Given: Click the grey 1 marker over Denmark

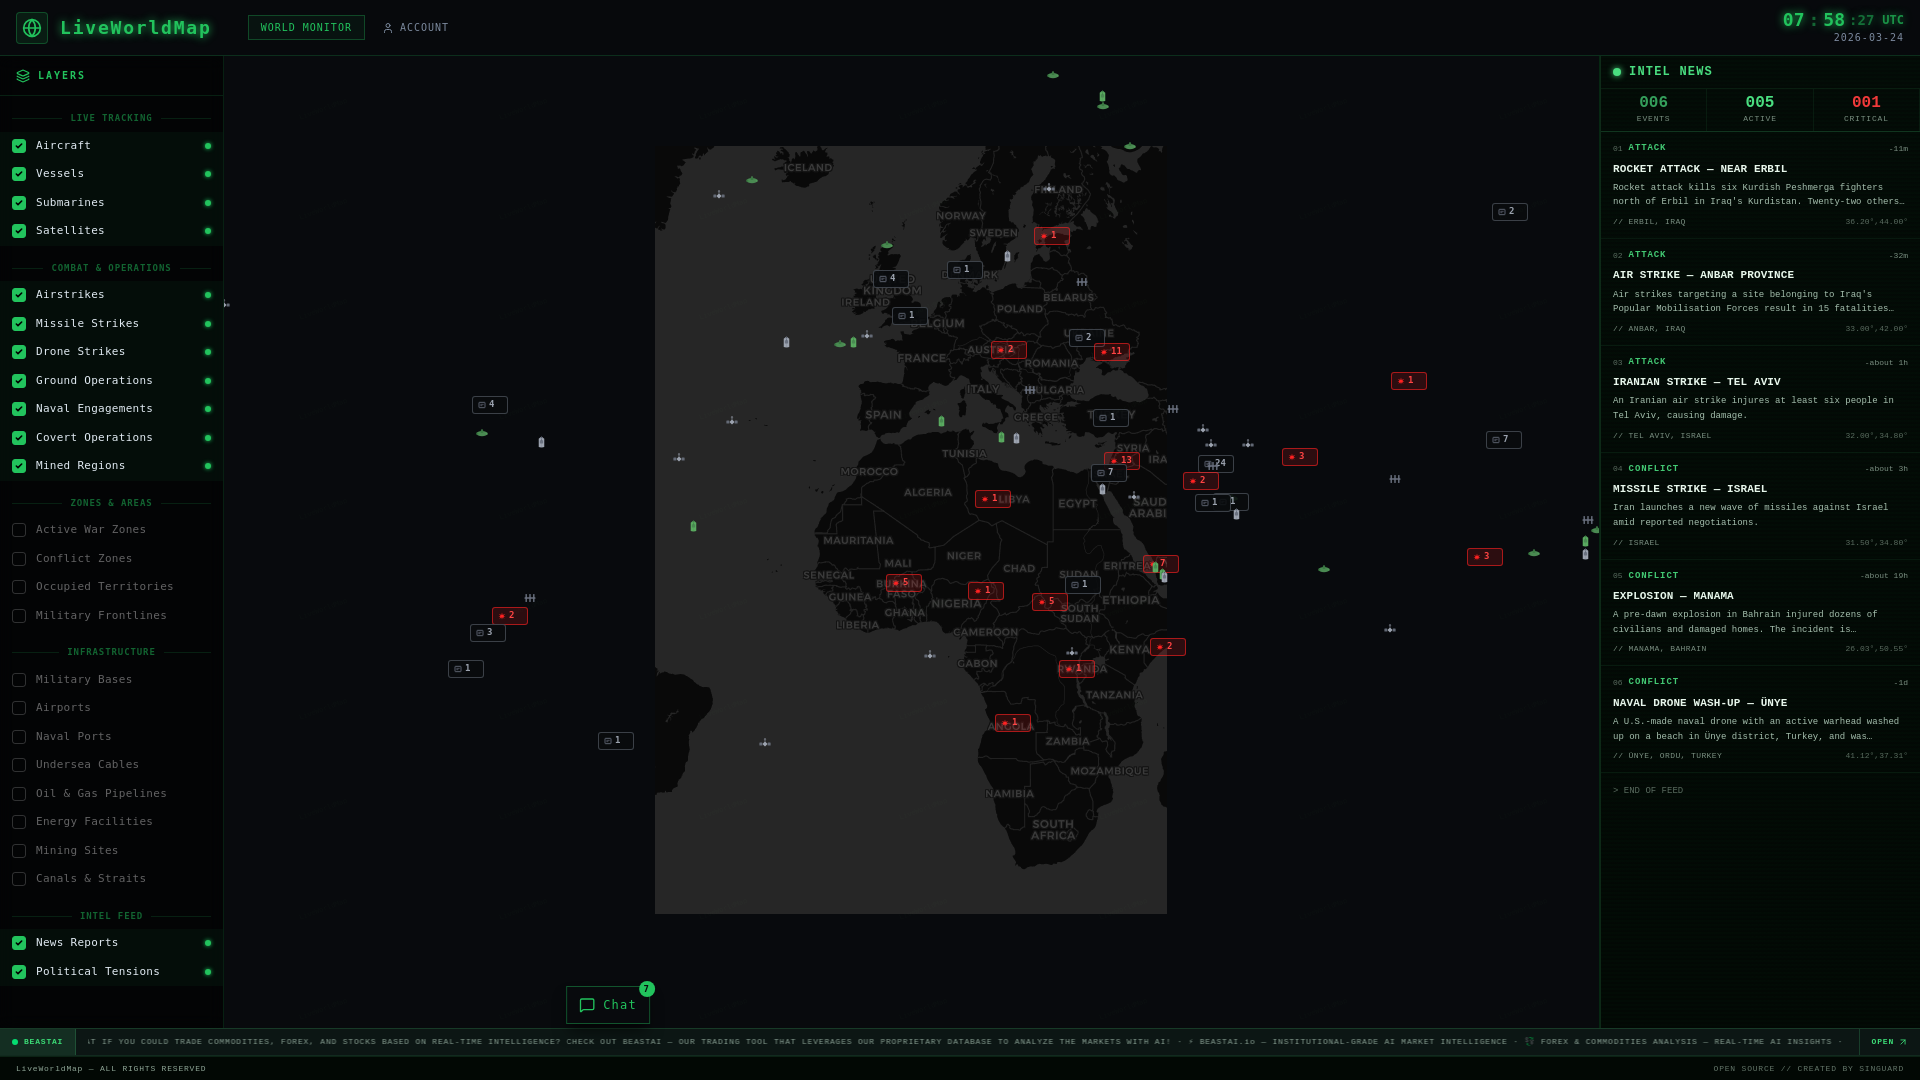Looking at the screenshot, I should tap(965, 270).
